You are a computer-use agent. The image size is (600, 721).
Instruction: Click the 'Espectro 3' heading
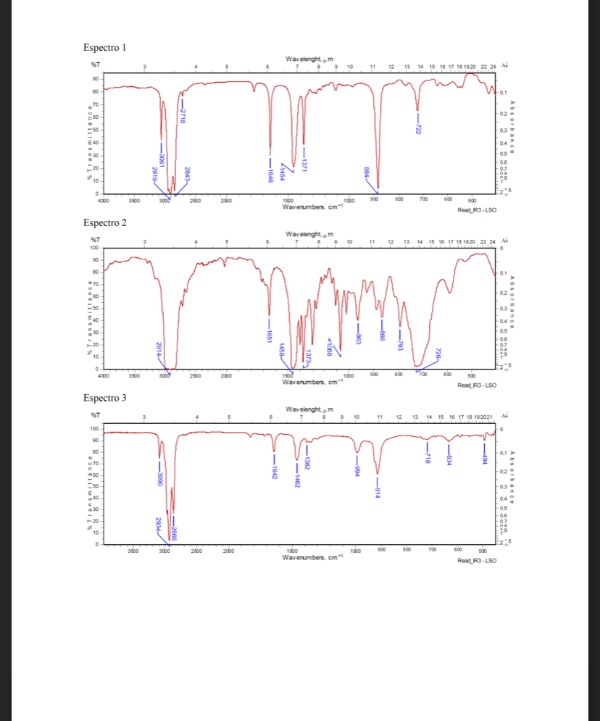(x=105, y=397)
